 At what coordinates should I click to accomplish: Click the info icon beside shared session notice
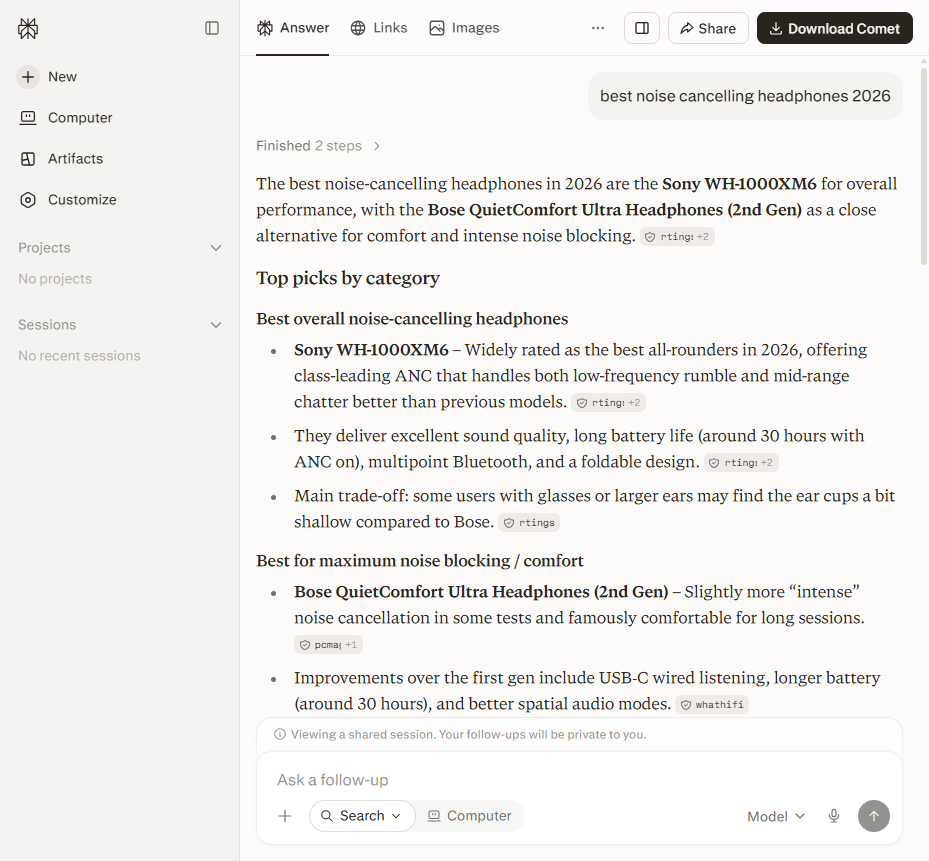click(x=280, y=734)
